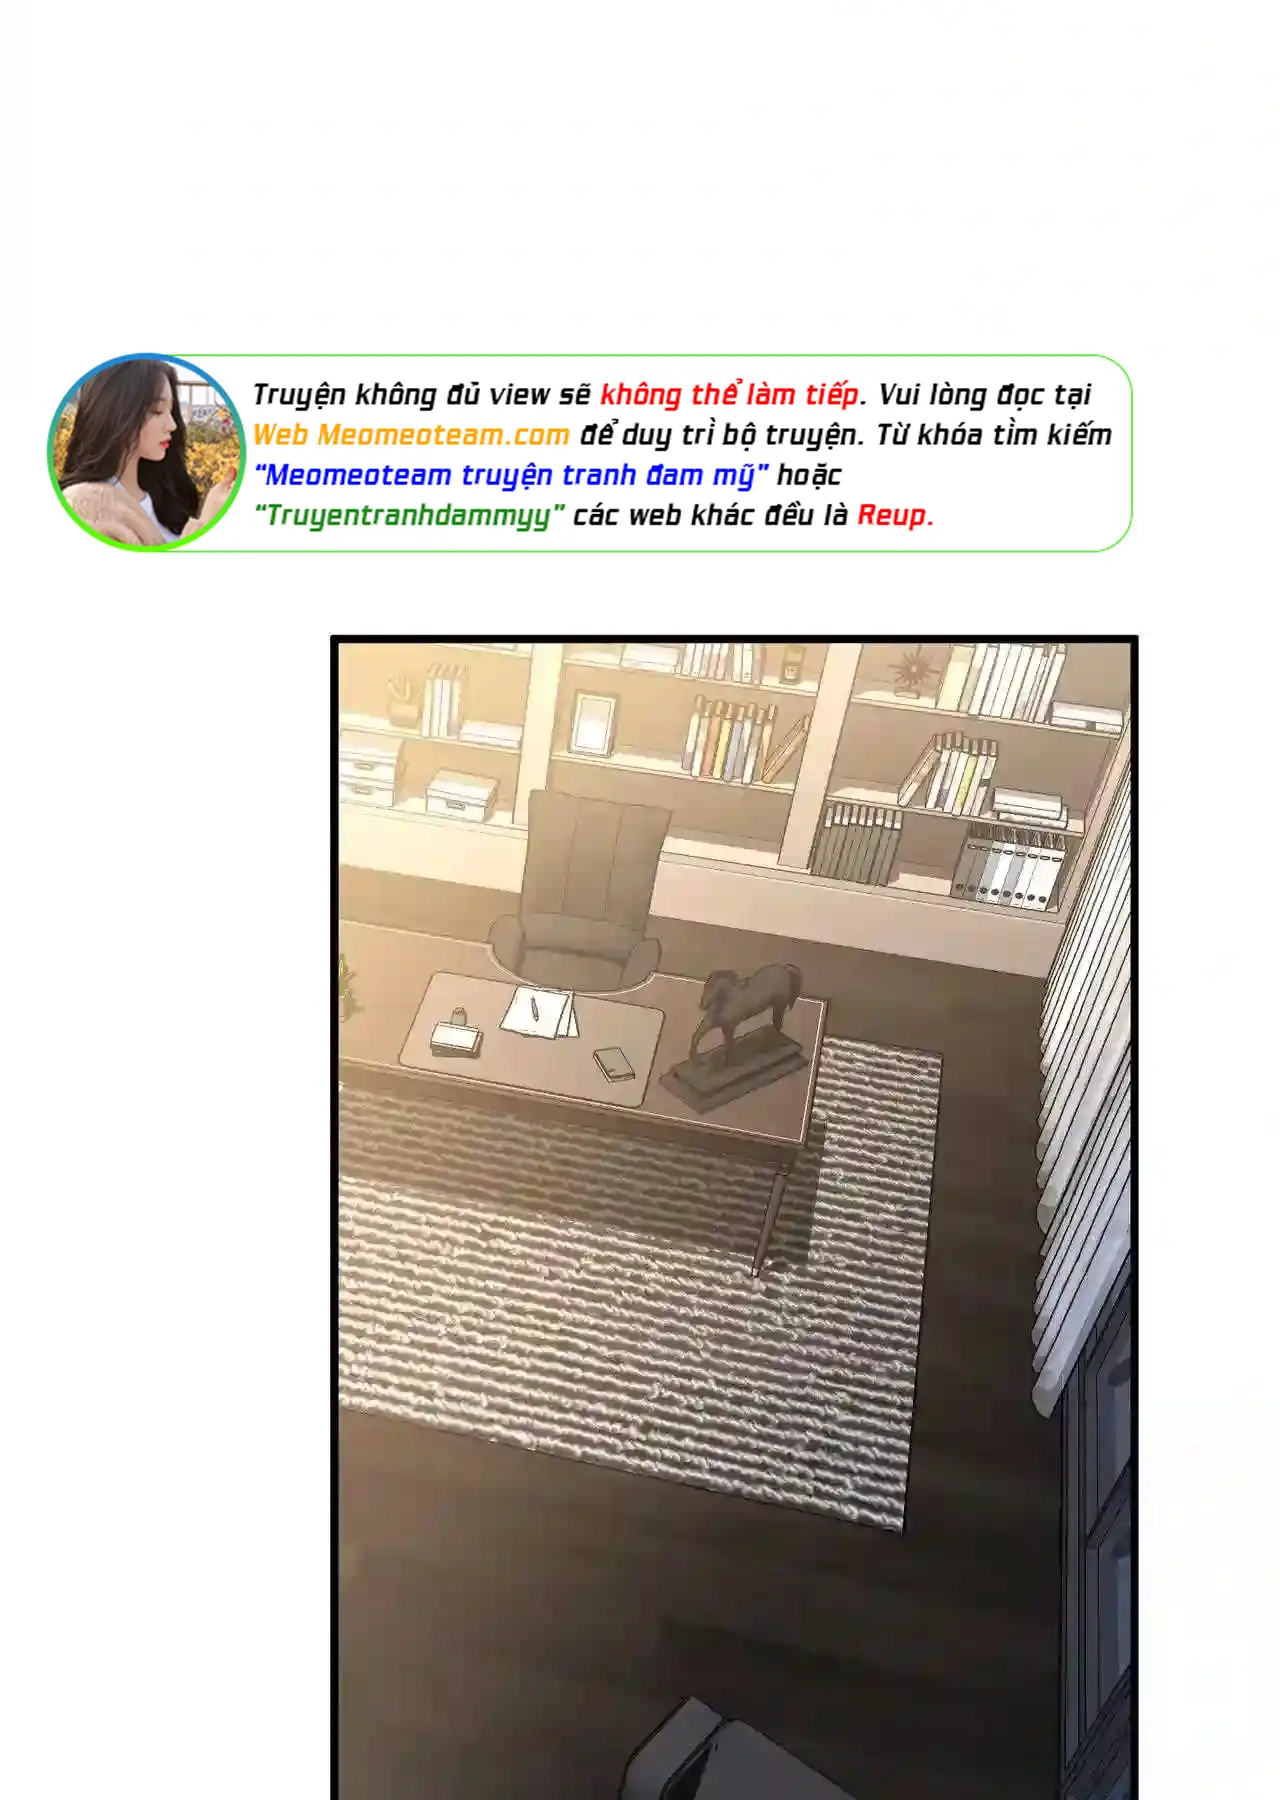
Task: Open the Web Meomeoteam.com link
Action: (411, 435)
